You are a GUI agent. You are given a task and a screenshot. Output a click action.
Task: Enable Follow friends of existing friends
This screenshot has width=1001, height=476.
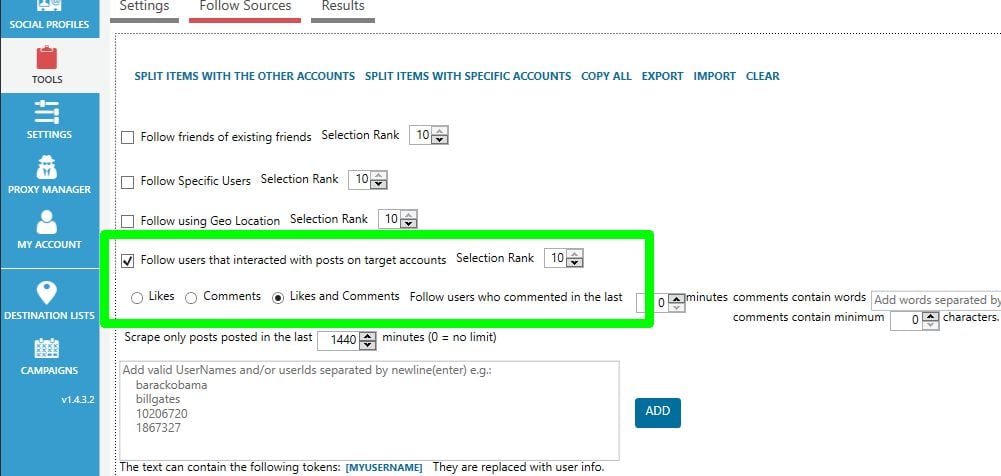128,137
